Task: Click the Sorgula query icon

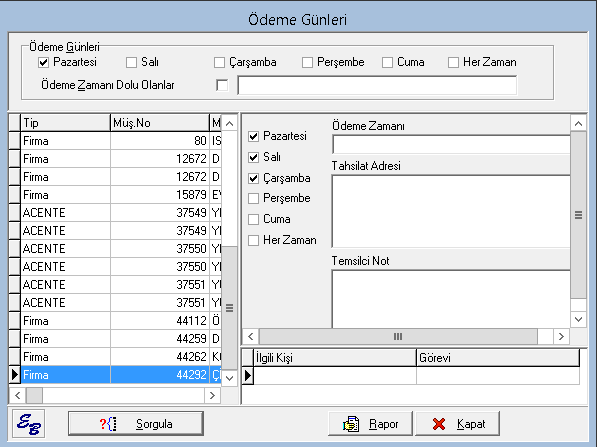Action: click(x=108, y=424)
